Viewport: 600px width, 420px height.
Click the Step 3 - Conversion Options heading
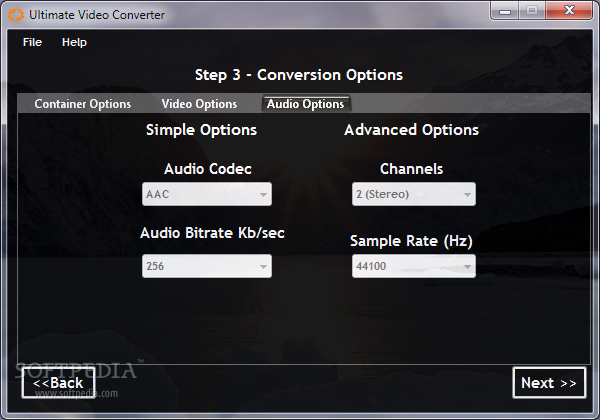(298, 75)
